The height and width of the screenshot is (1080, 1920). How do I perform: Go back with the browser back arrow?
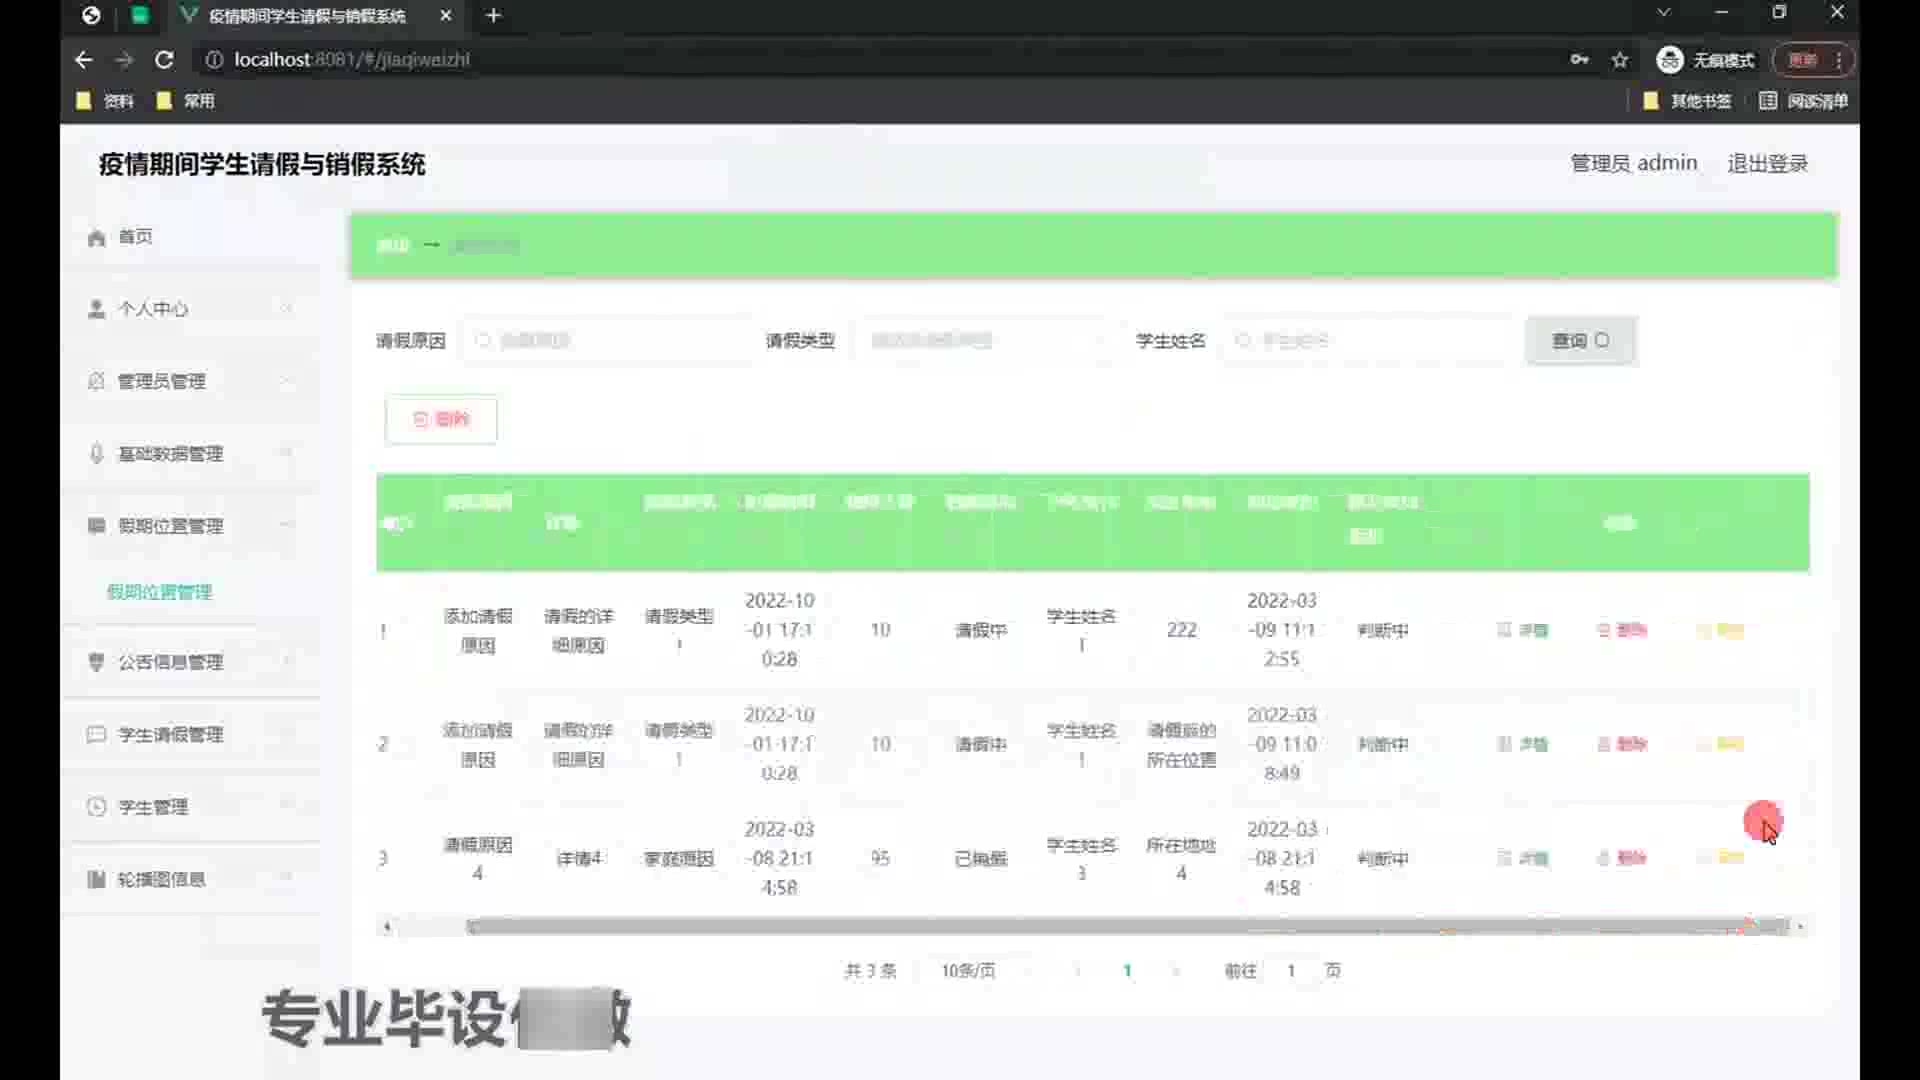point(84,60)
